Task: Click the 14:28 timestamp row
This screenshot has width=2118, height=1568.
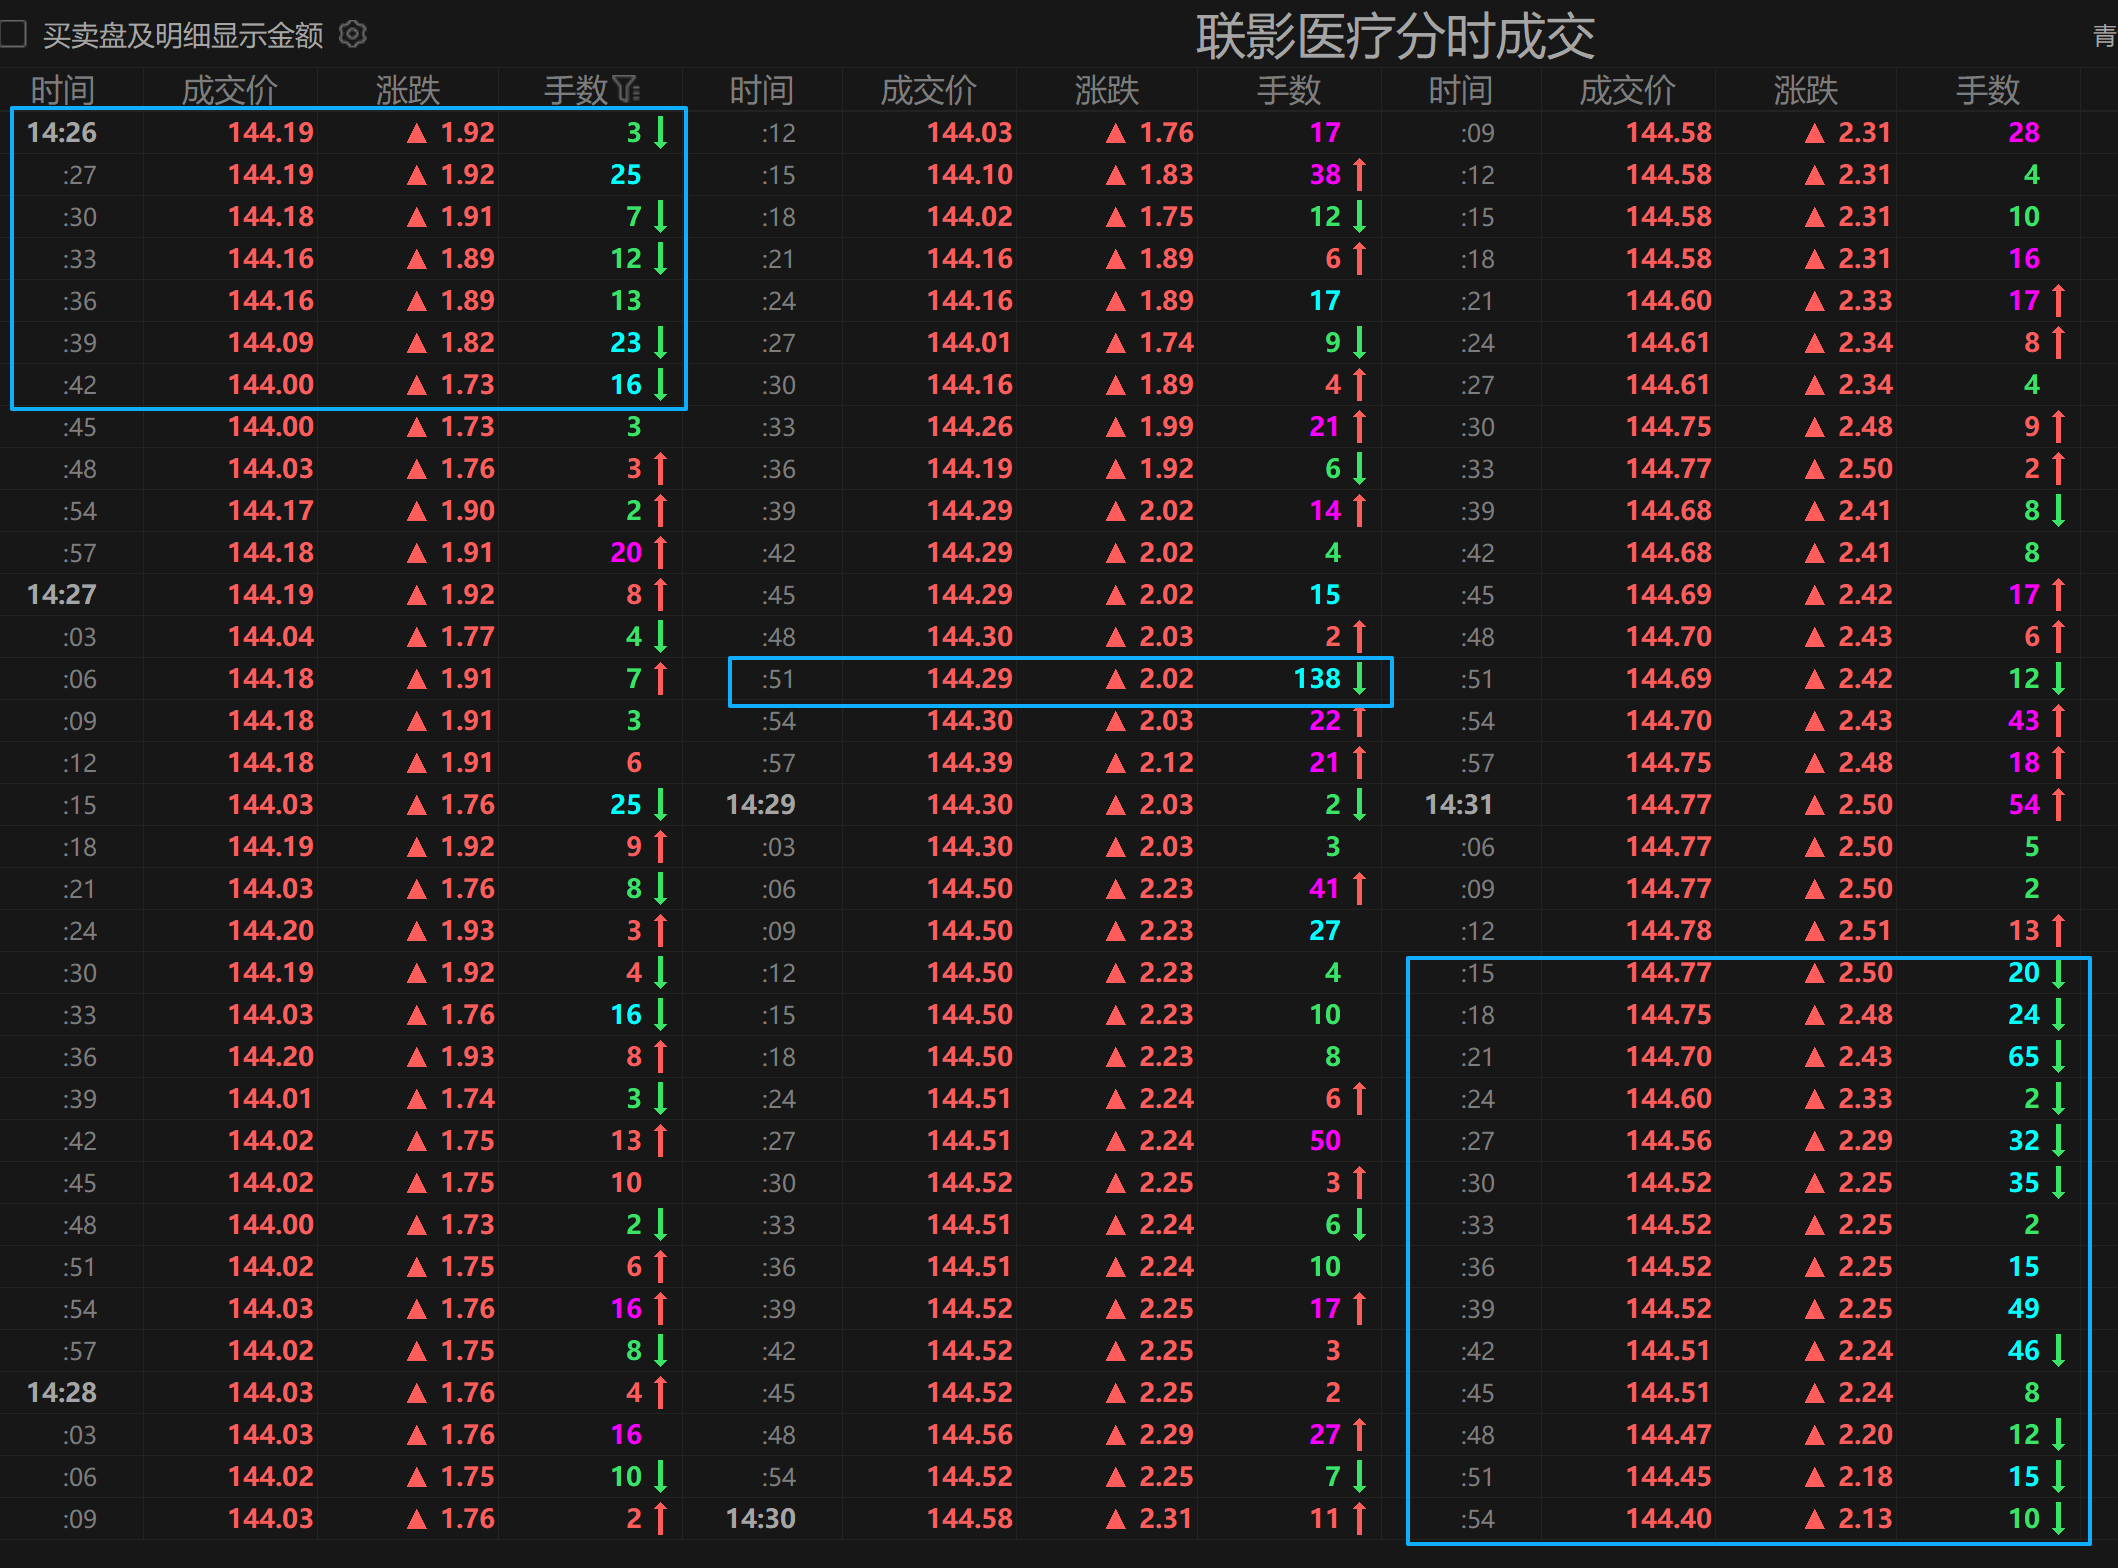Action: pos(62,1393)
